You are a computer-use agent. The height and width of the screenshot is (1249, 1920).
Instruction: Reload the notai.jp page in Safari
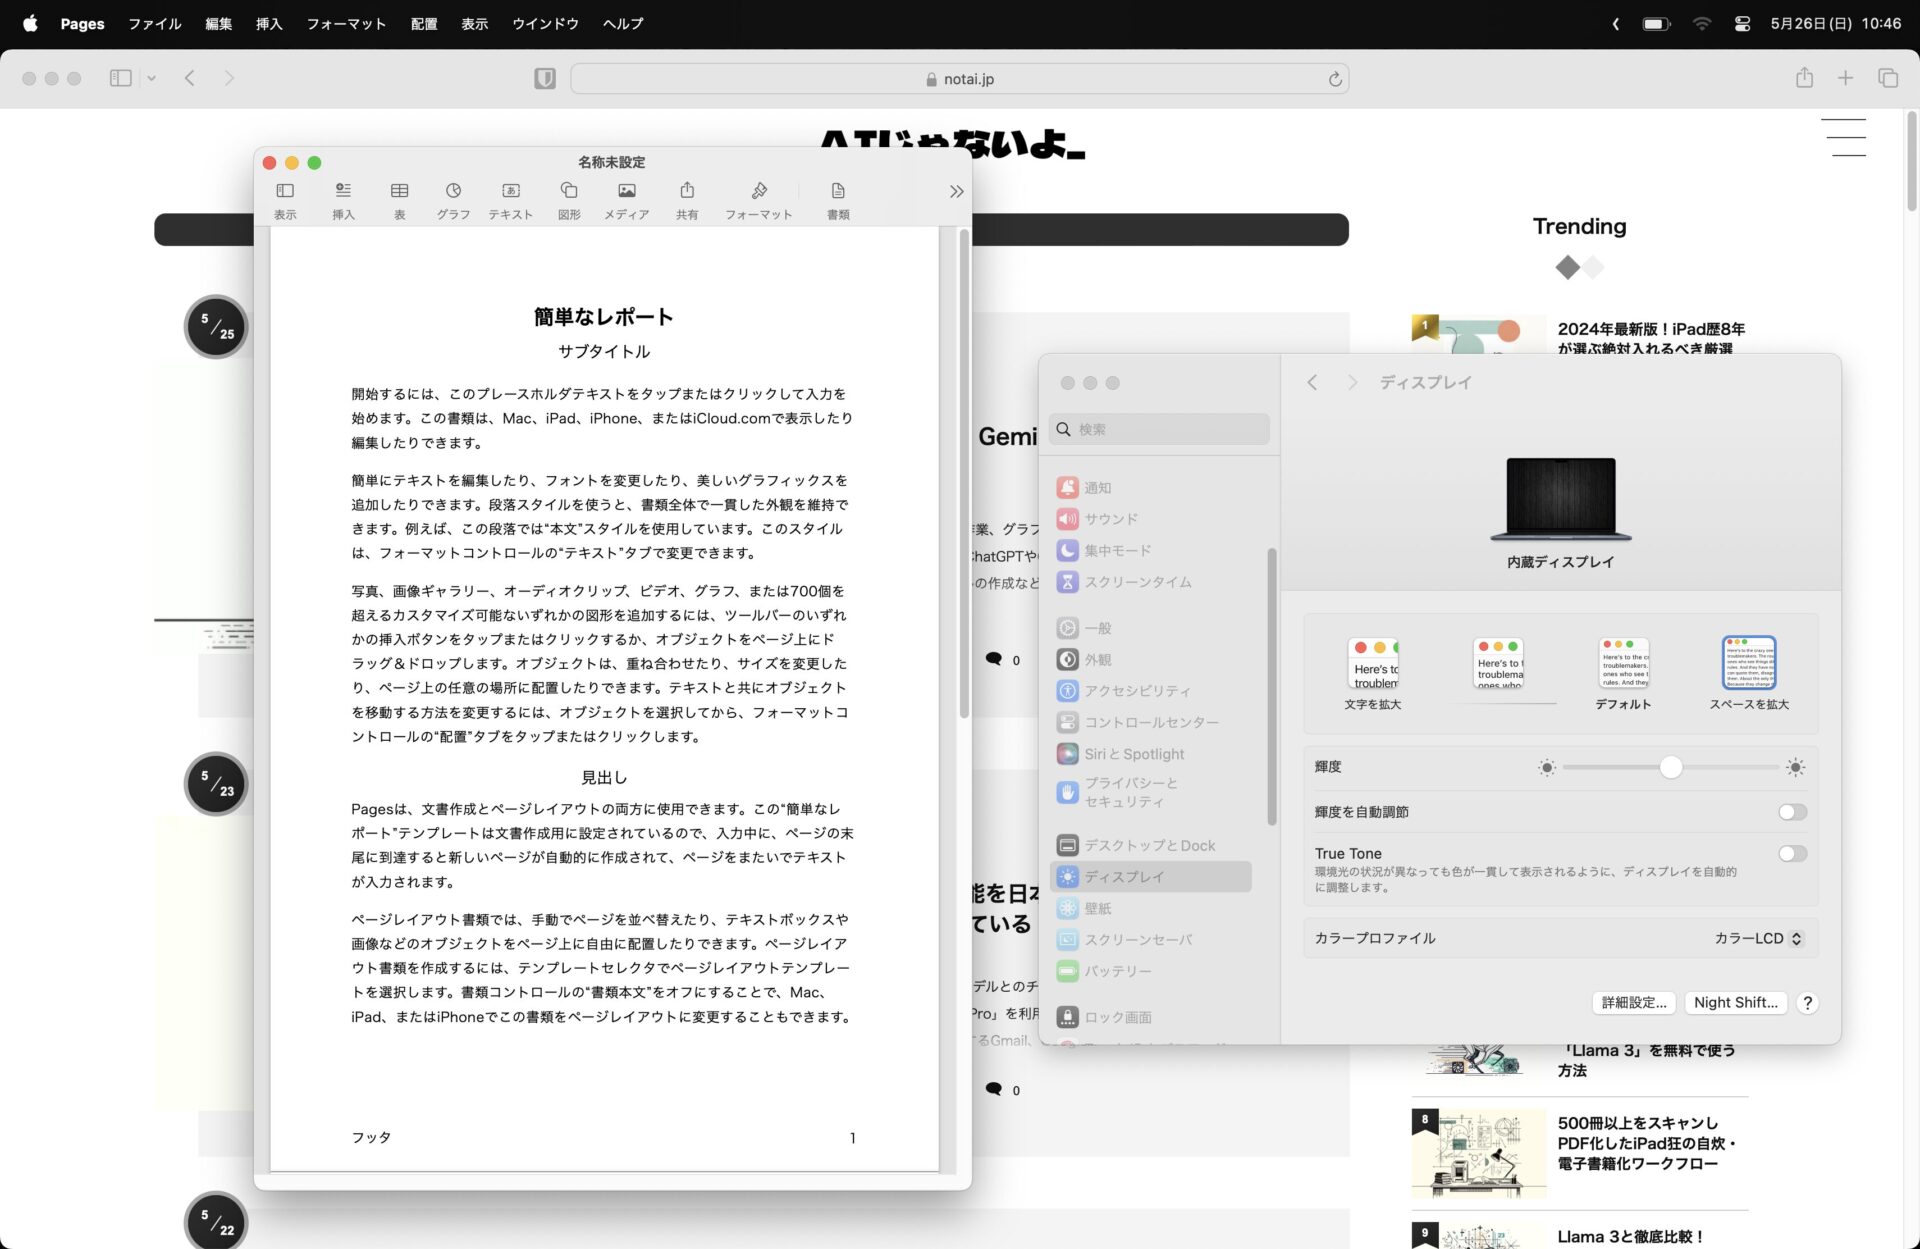1335,79
